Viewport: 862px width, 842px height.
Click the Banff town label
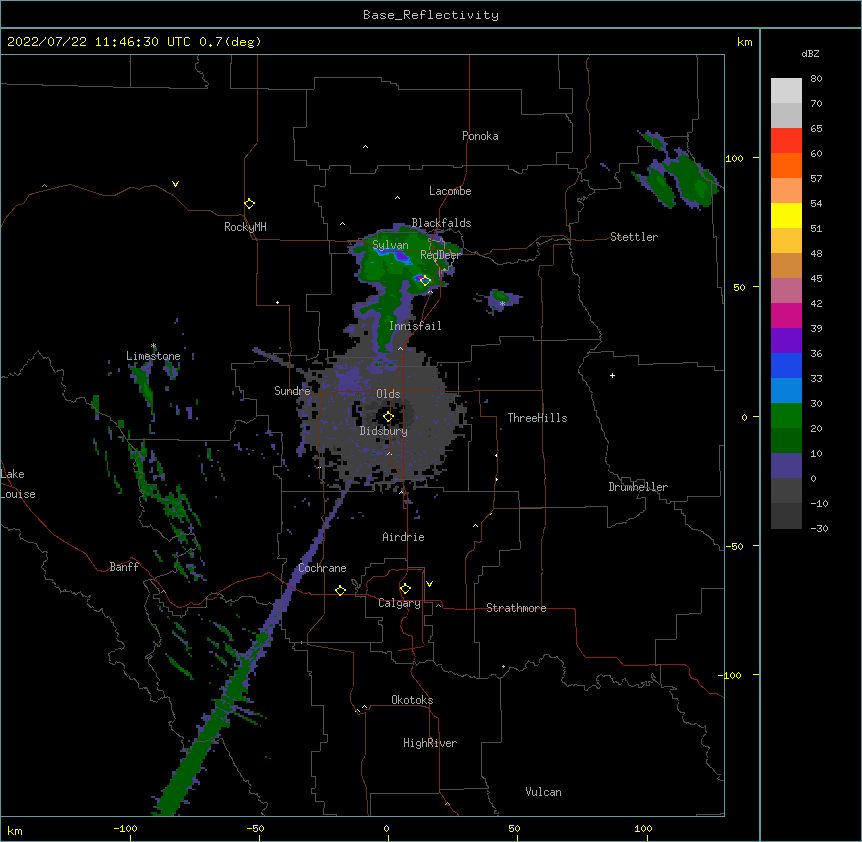click(124, 567)
